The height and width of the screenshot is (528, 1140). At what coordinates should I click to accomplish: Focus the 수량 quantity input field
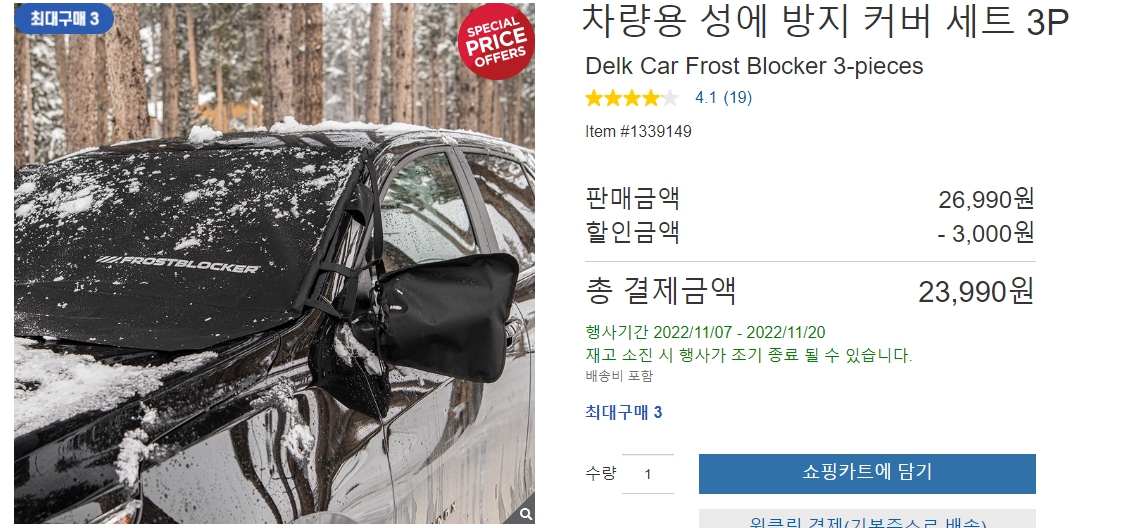point(647,474)
